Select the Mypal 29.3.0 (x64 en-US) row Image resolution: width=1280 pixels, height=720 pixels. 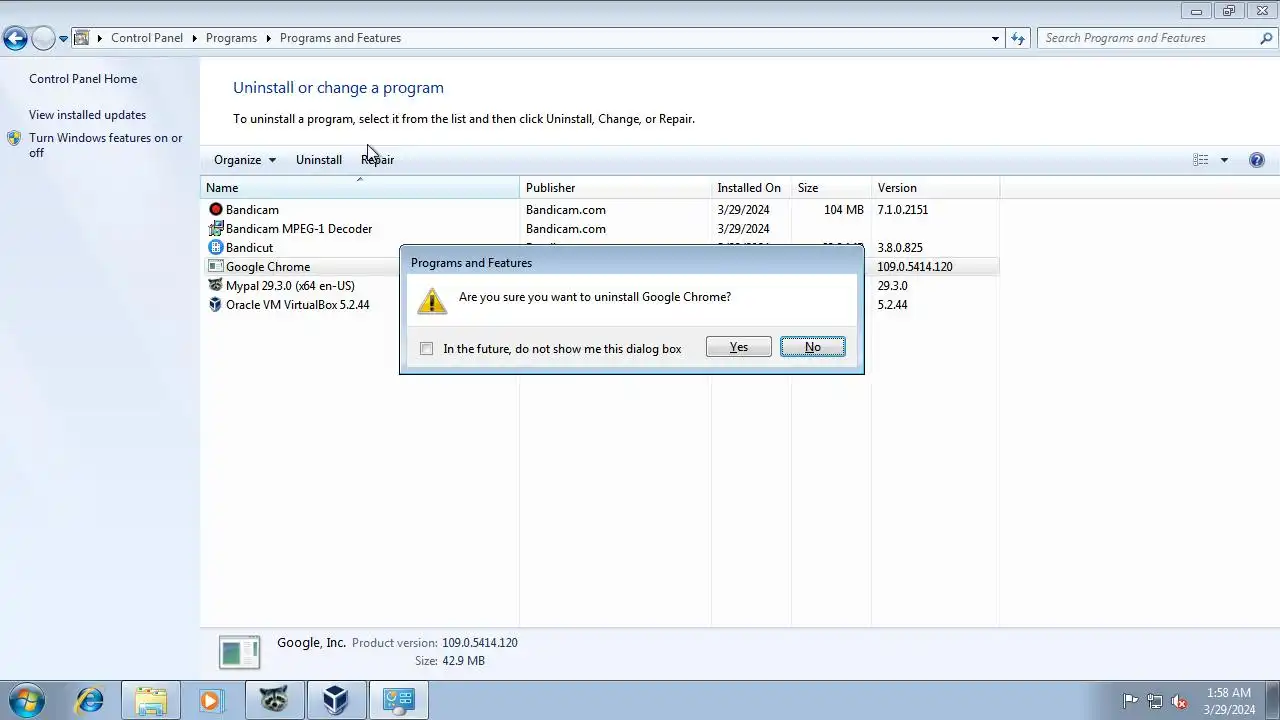tap(600, 286)
